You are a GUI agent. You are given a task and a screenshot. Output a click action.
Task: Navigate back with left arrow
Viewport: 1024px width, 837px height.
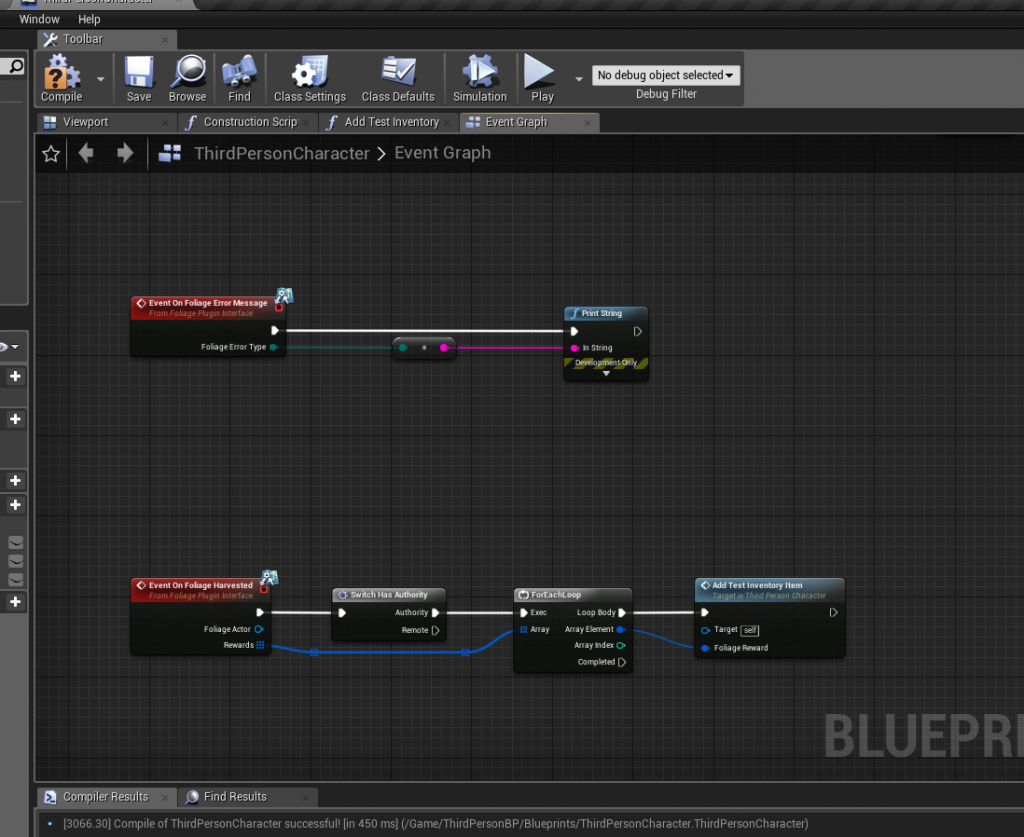(86, 153)
